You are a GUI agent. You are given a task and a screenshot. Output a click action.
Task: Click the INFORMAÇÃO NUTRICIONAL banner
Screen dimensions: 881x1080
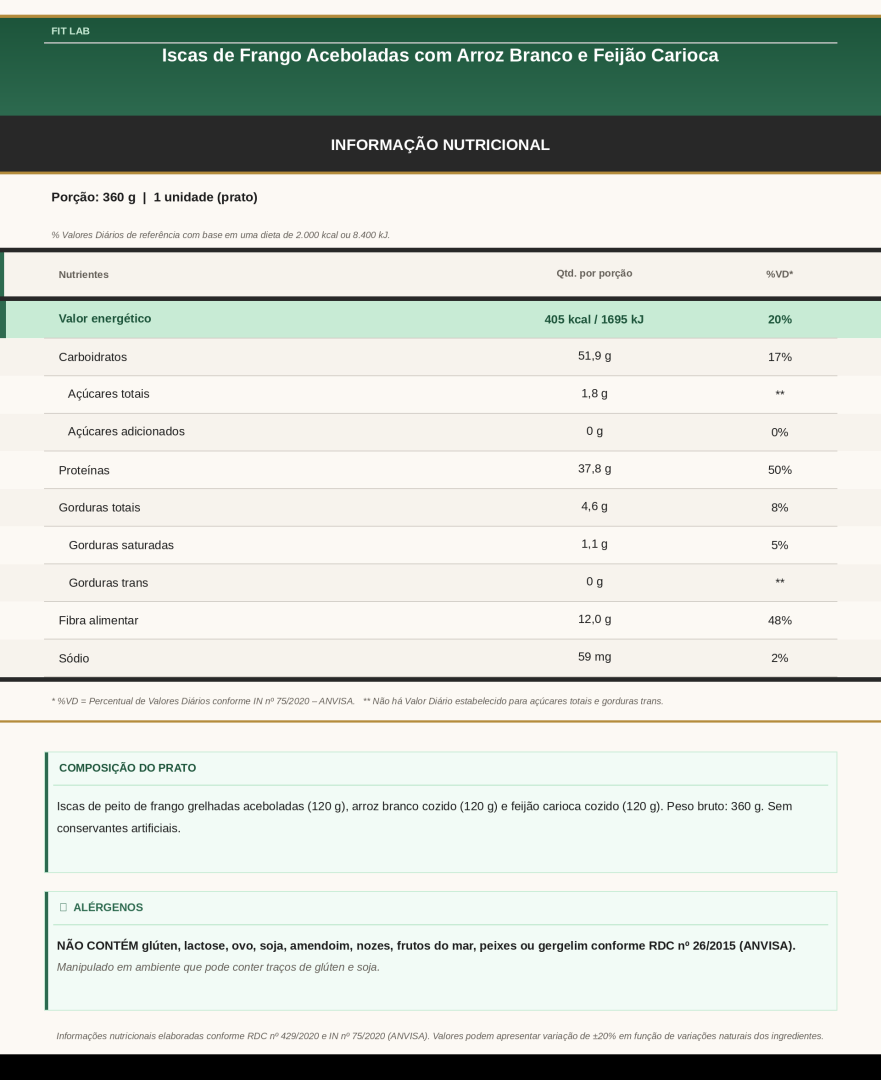click(440, 145)
